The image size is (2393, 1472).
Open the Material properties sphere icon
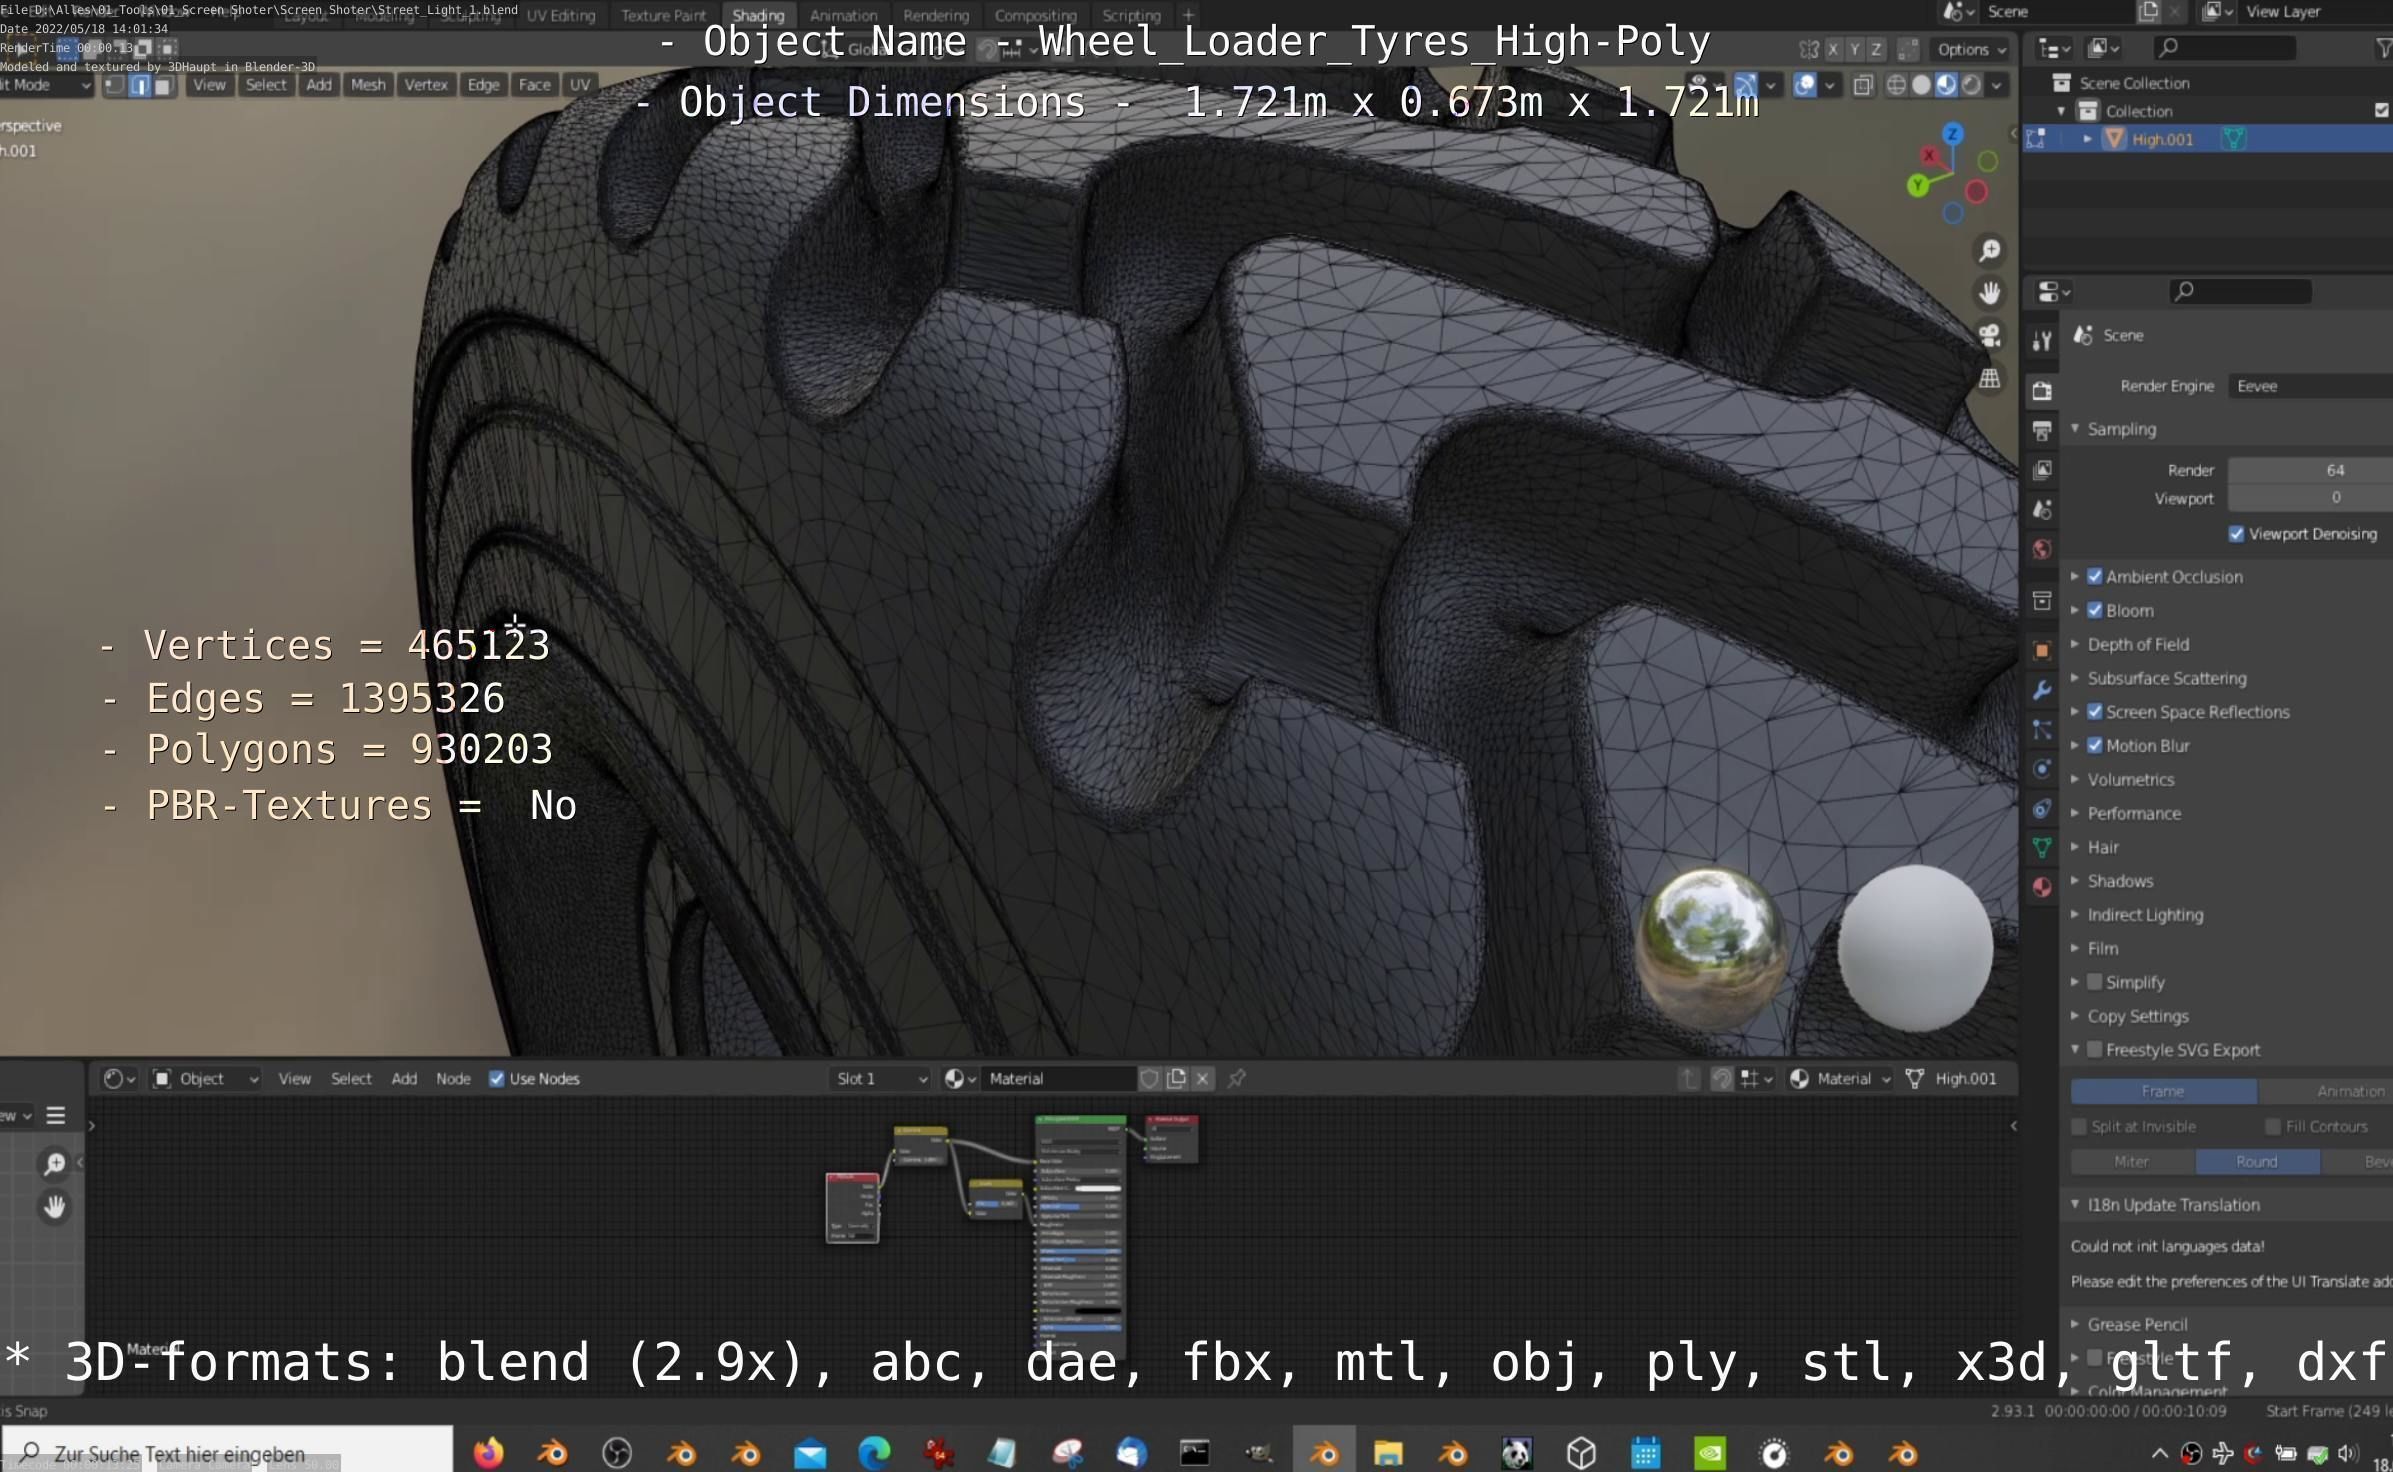[x=2042, y=887]
